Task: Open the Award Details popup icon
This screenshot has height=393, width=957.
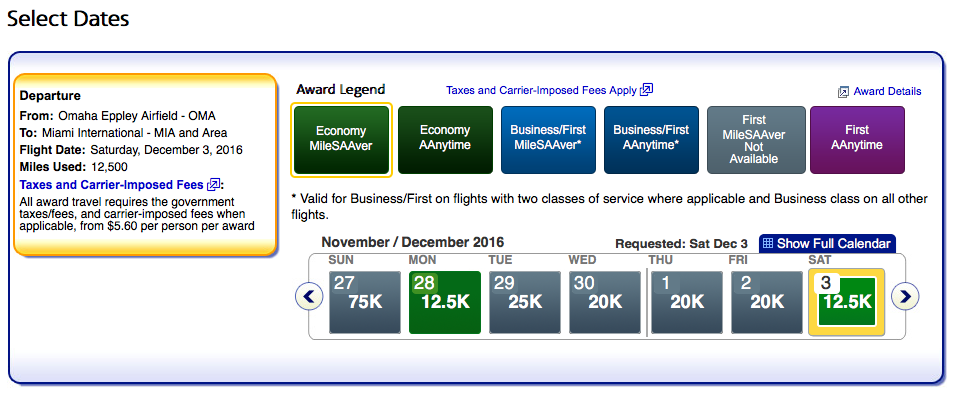Action: 843,92
